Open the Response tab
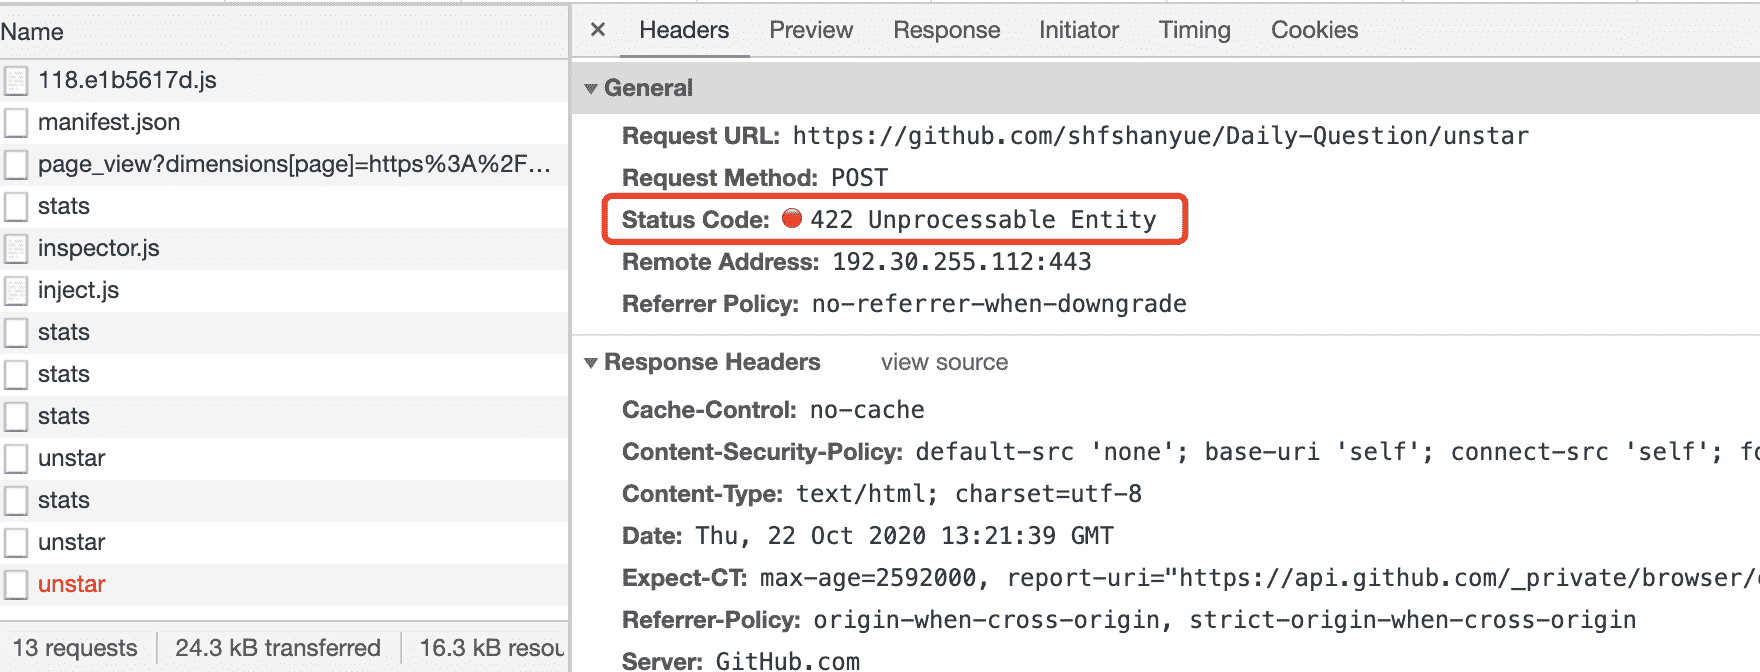Image resolution: width=1760 pixels, height=672 pixels. (946, 30)
